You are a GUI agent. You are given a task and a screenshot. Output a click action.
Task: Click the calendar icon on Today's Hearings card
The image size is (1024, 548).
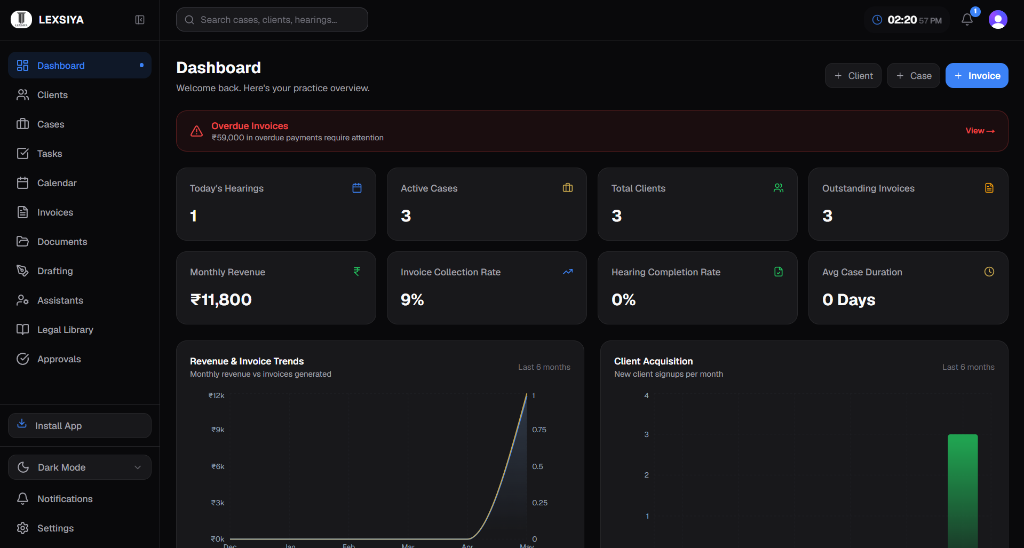(x=357, y=188)
